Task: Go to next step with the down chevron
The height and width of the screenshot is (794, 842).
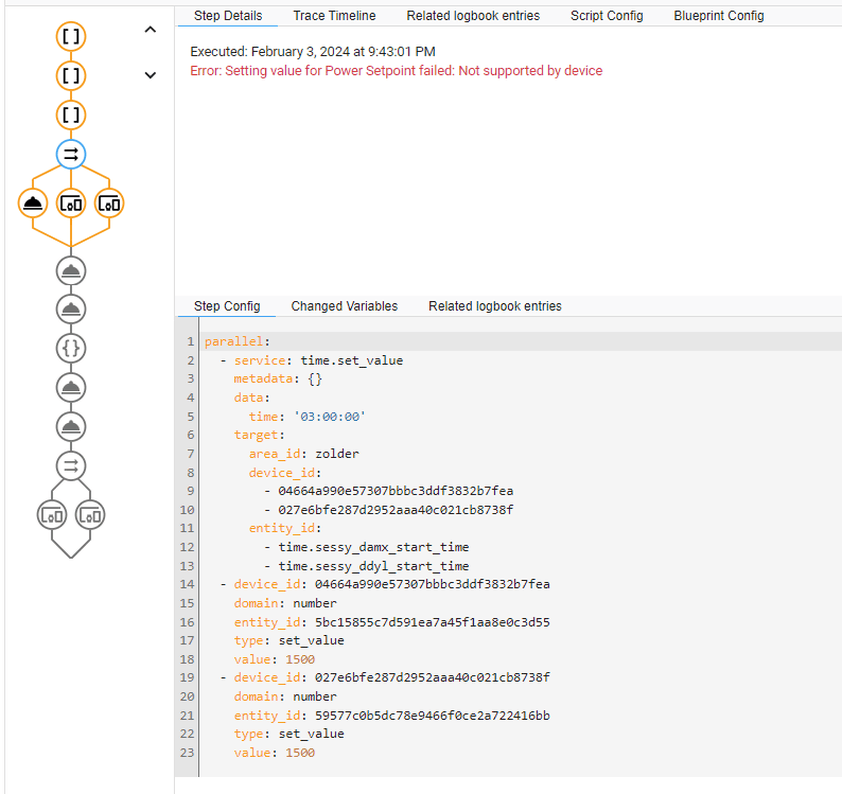Action: (150, 75)
